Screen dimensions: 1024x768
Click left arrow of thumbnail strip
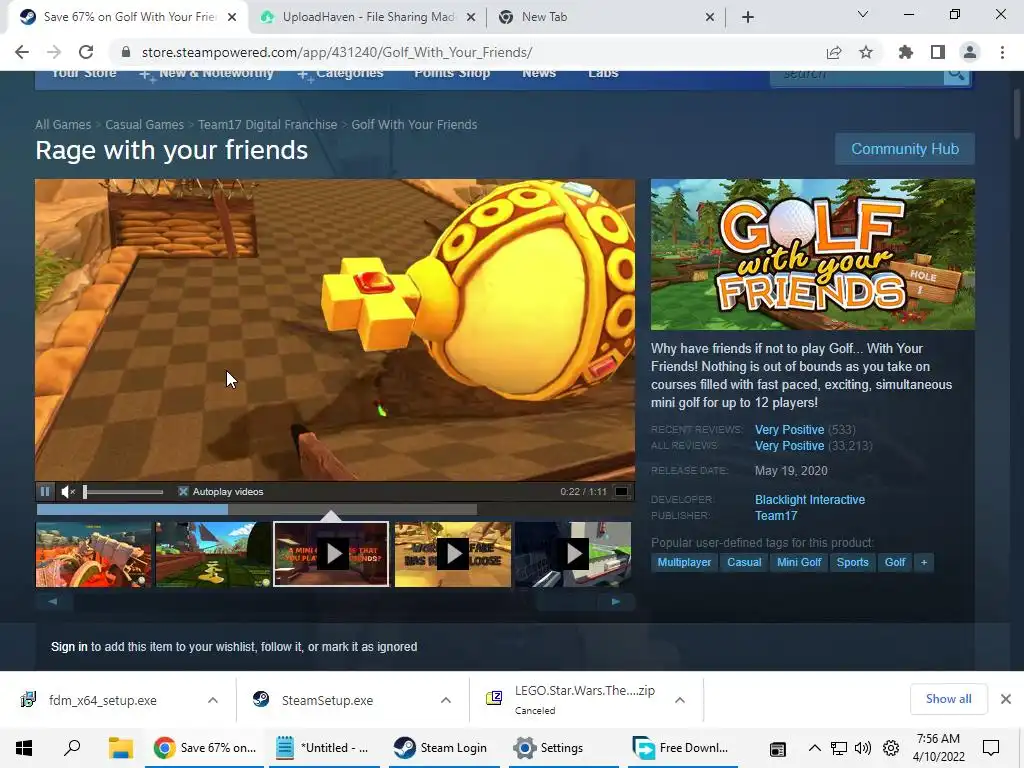point(53,601)
